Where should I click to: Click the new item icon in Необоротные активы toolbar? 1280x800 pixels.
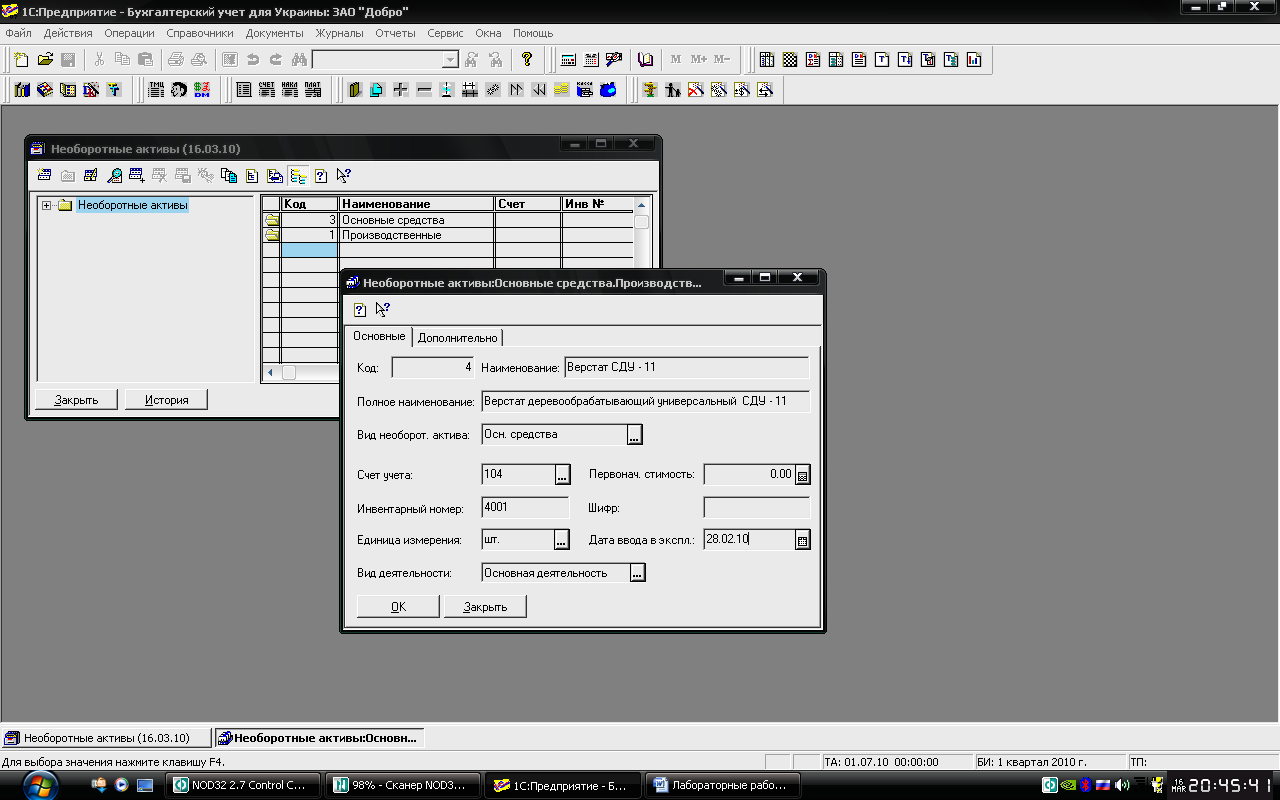(45, 176)
